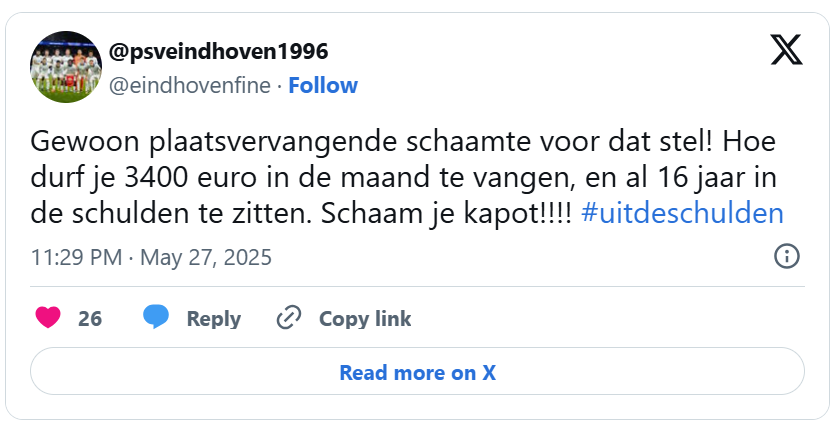Open the #uitdeschulden hashtag
The height and width of the screenshot is (422, 835).
tap(682, 214)
